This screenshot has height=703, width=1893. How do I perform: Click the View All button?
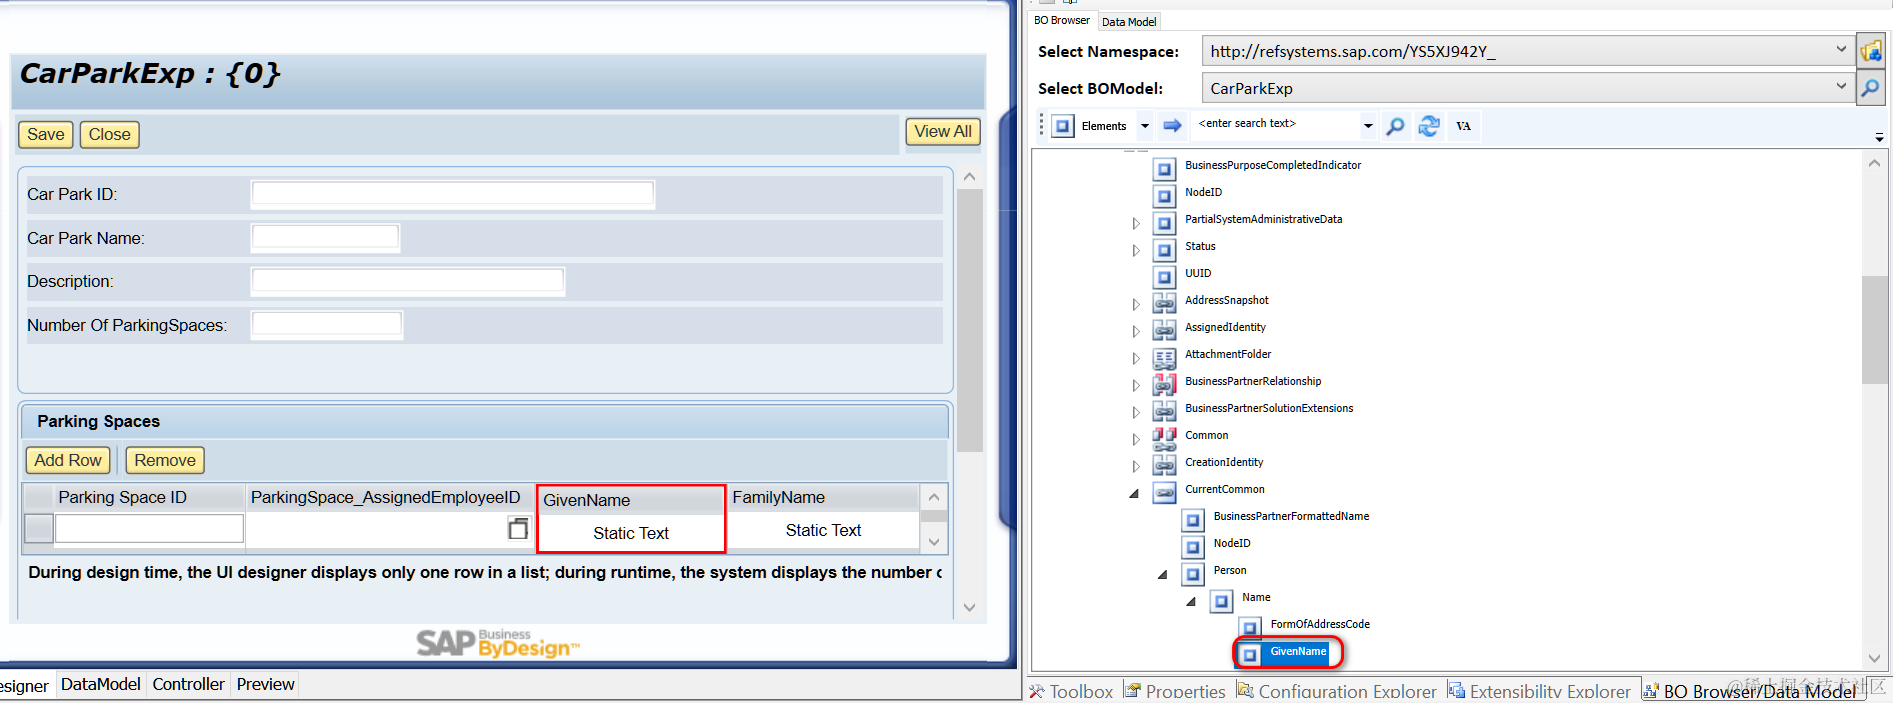(x=943, y=131)
